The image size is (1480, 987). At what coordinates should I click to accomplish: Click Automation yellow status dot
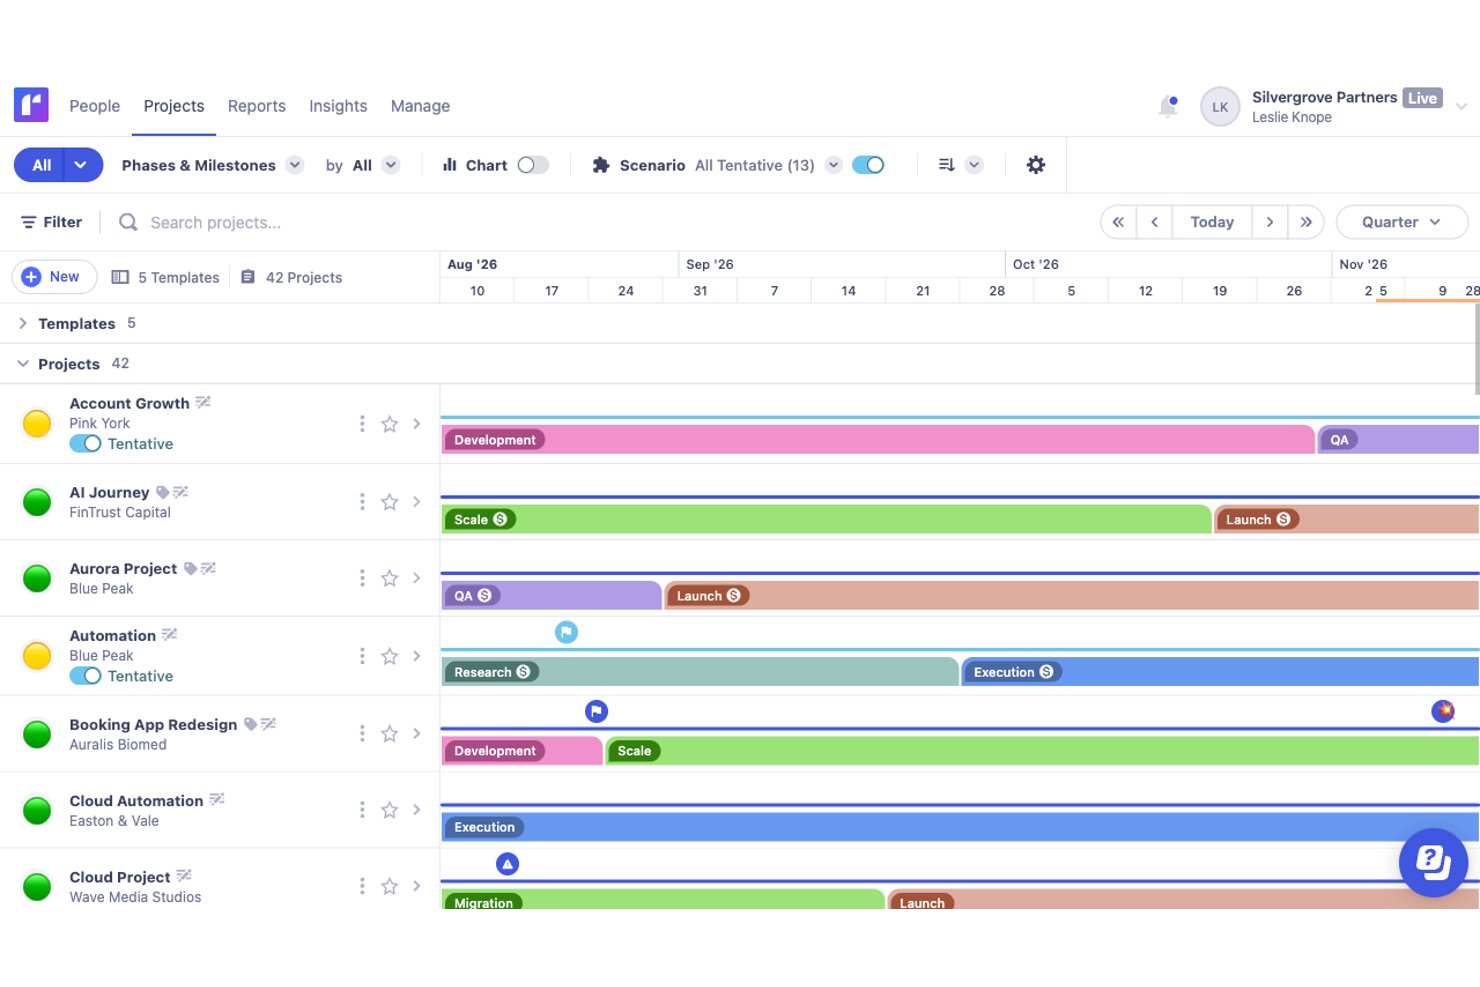[37, 656]
